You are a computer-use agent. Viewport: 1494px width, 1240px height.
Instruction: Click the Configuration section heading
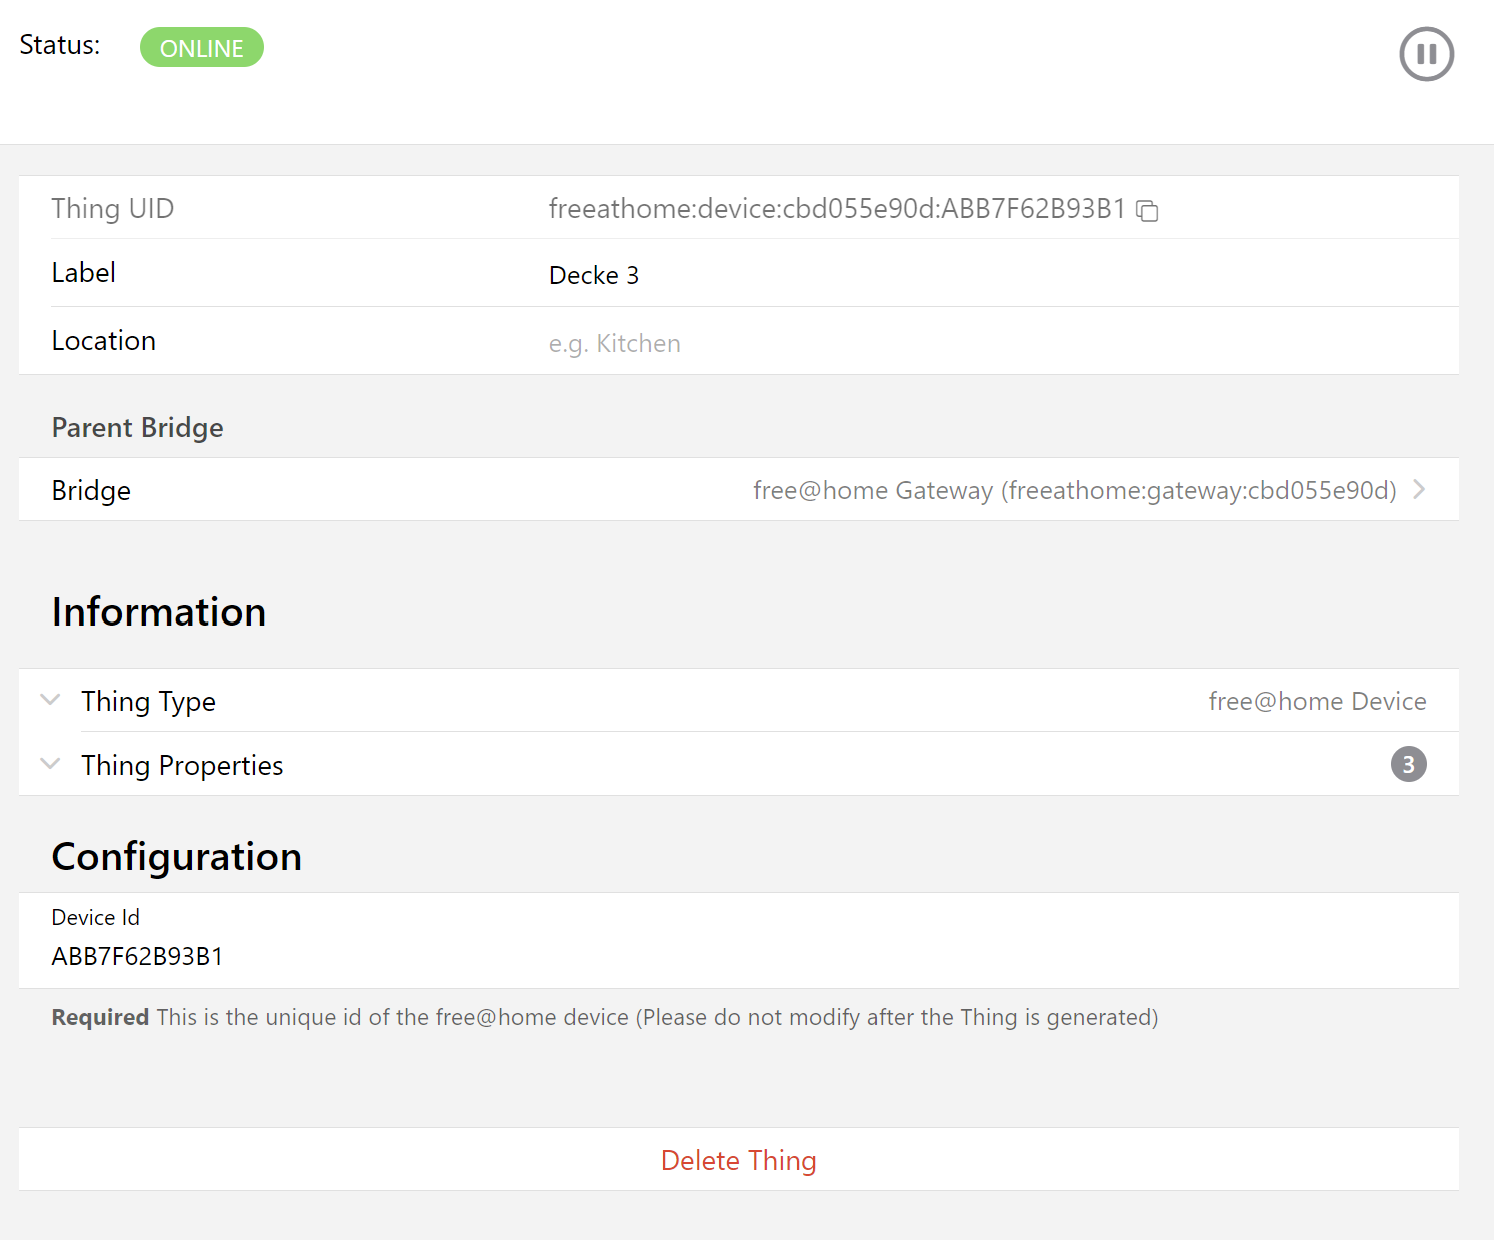177,856
